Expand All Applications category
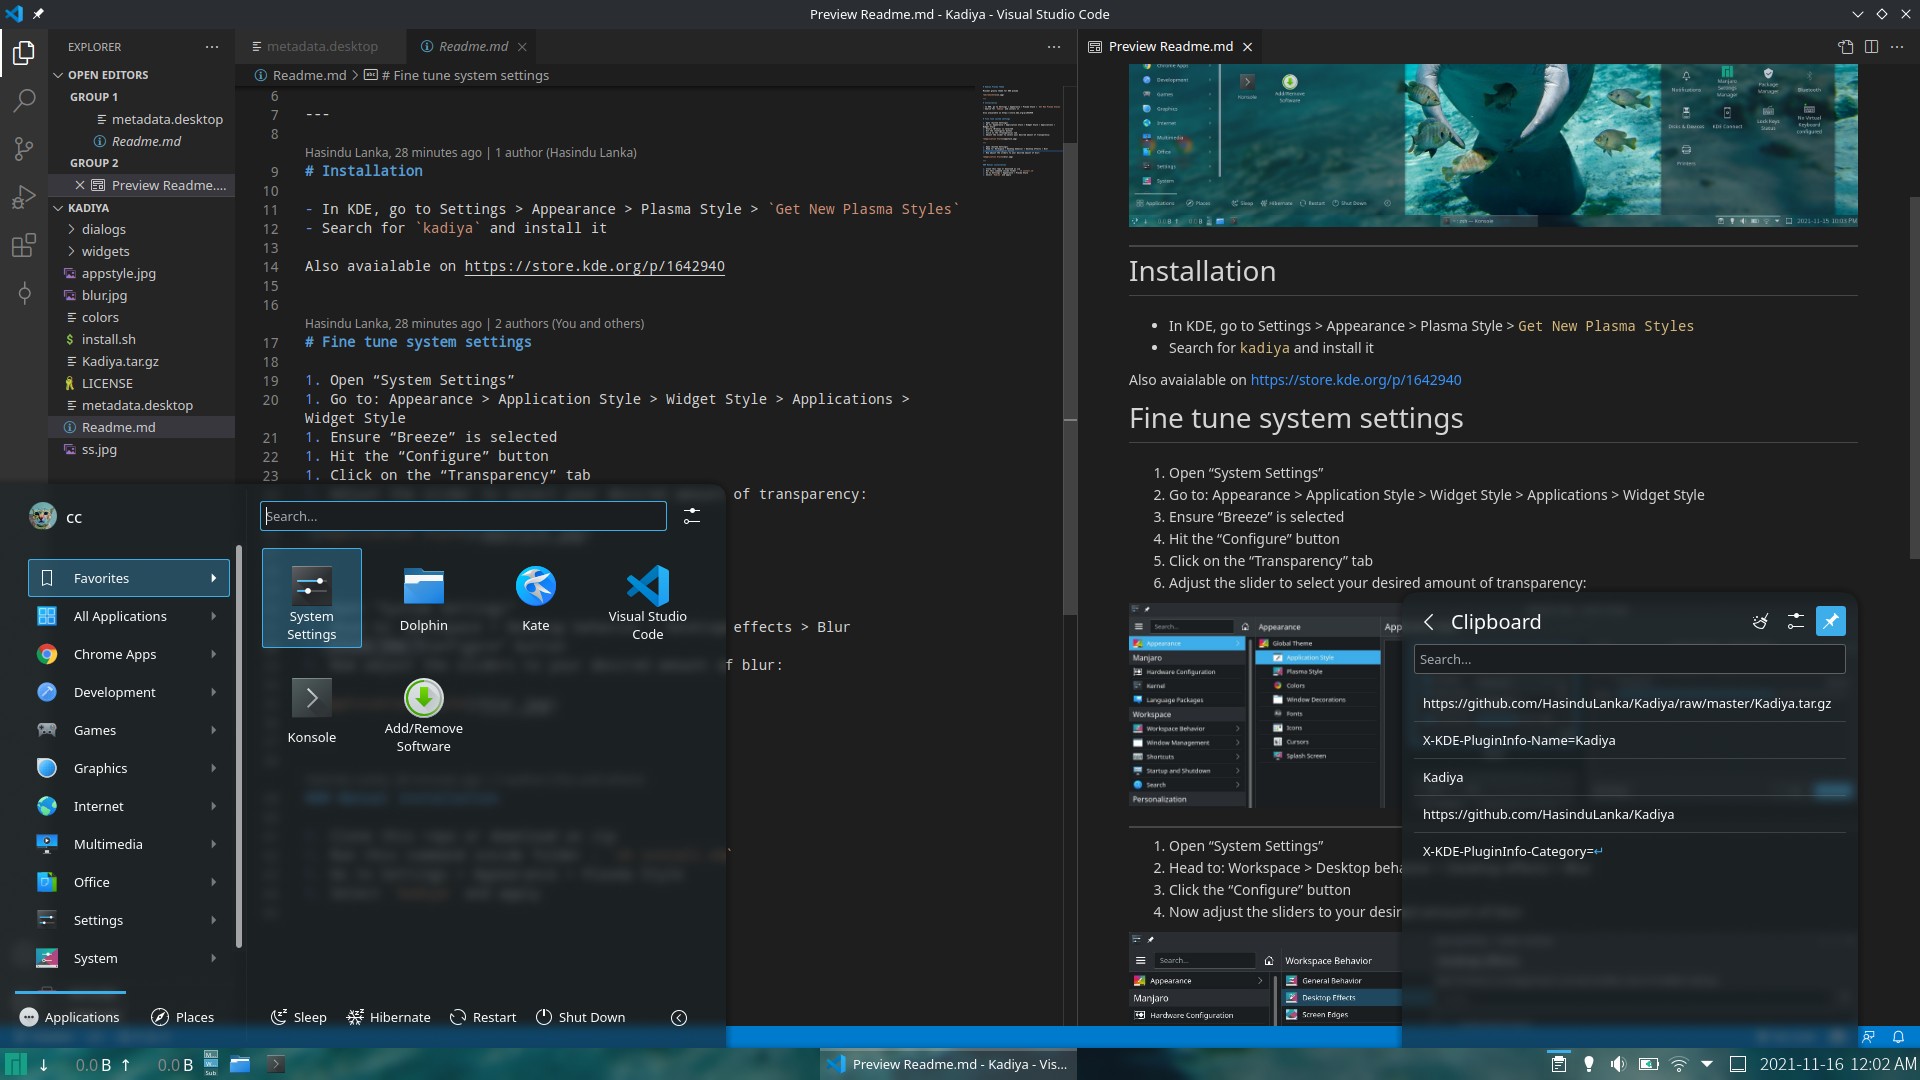Image resolution: width=1920 pixels, height=1080 pixels. click(x=129, y=616)
